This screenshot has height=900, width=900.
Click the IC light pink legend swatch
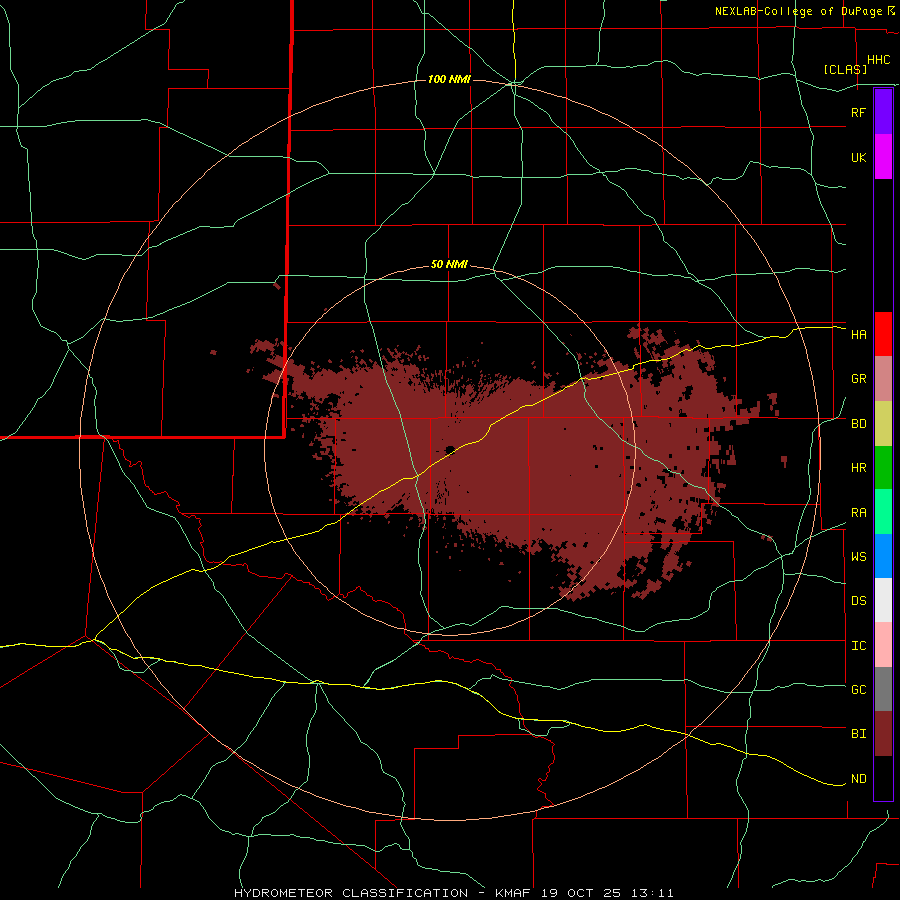pos(883,645)
